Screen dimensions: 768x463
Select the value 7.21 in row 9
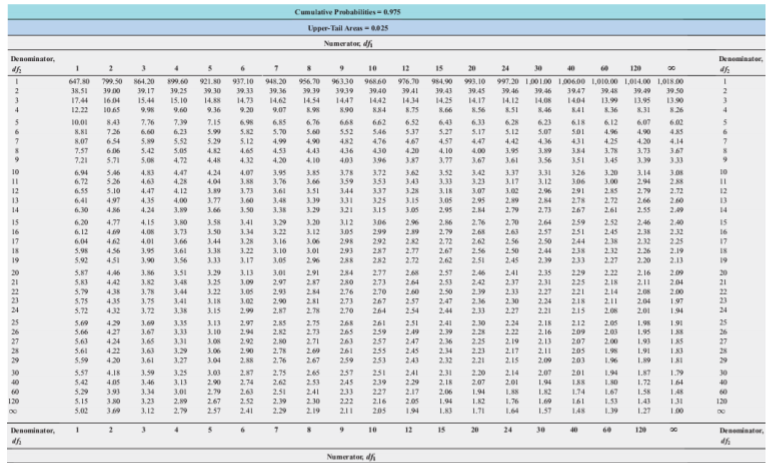click(81, 160)
